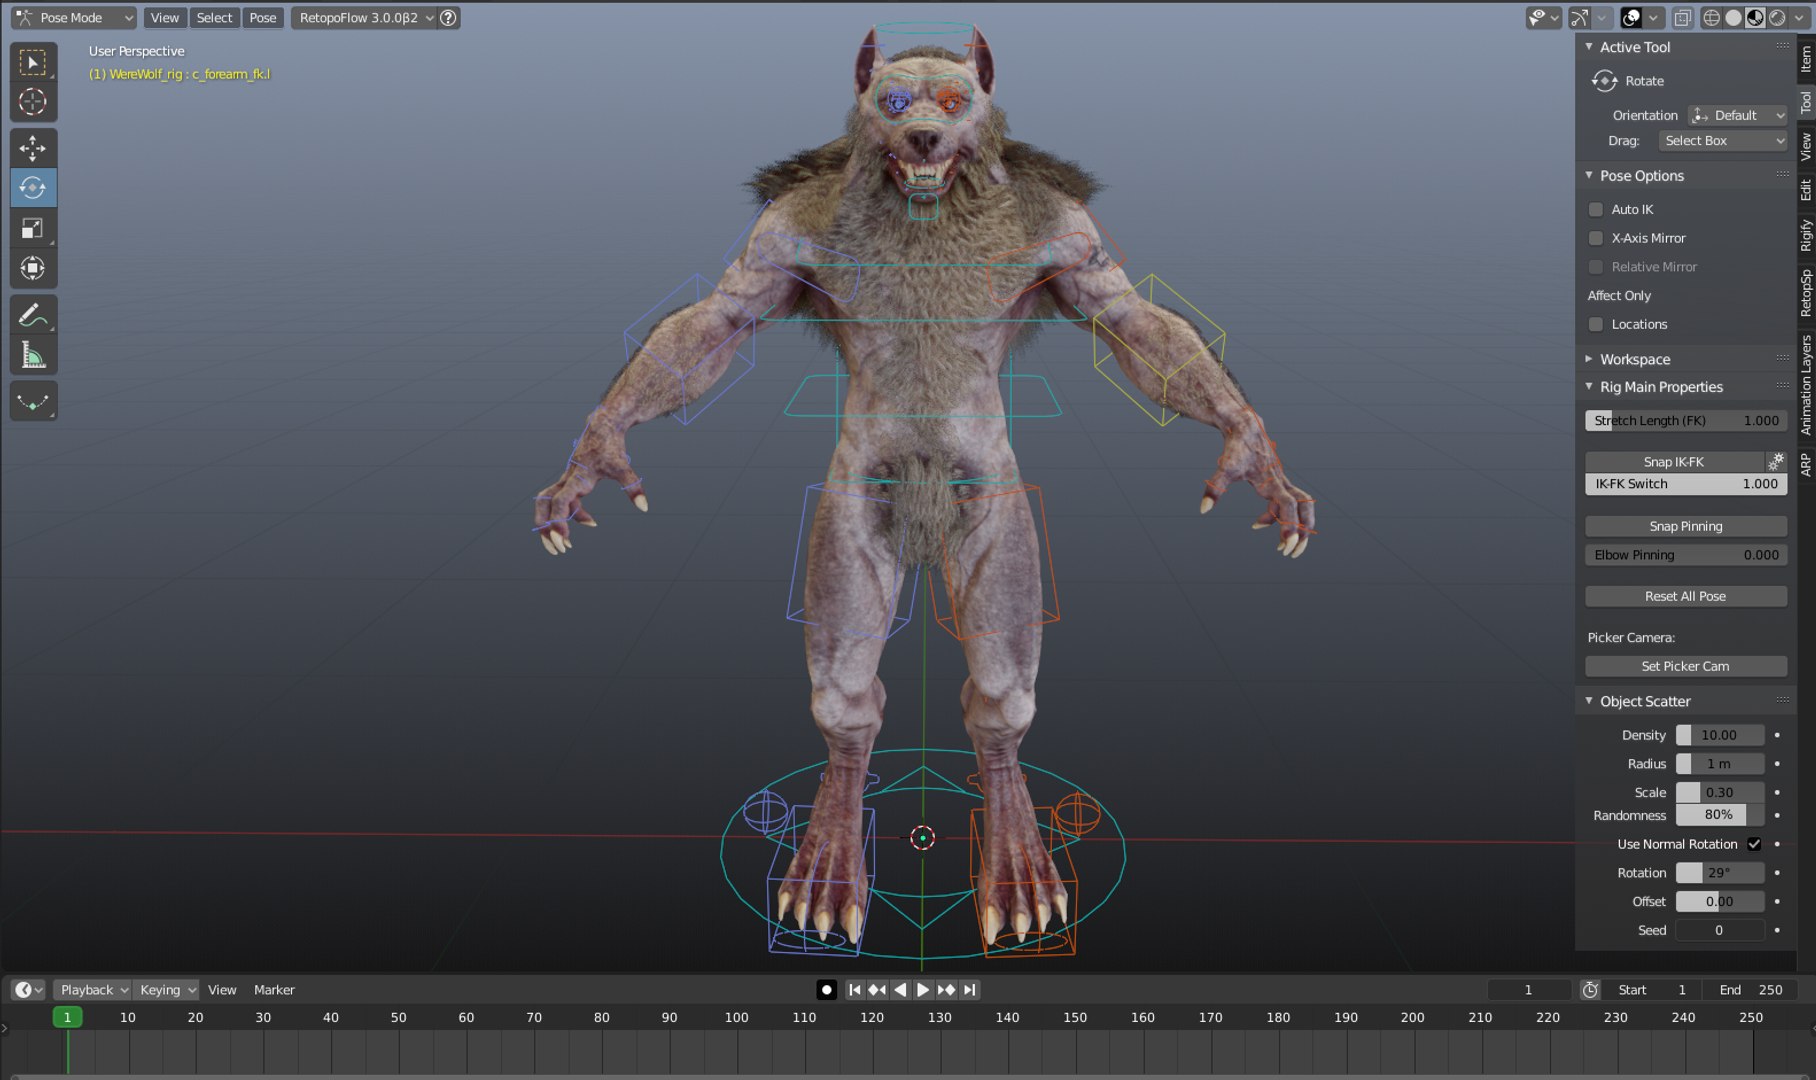Image resolution: width=1816 pixels, height=1080 pixels.
Task: Switch to the Rigify sidebar tab
Action: (1806, 235)
